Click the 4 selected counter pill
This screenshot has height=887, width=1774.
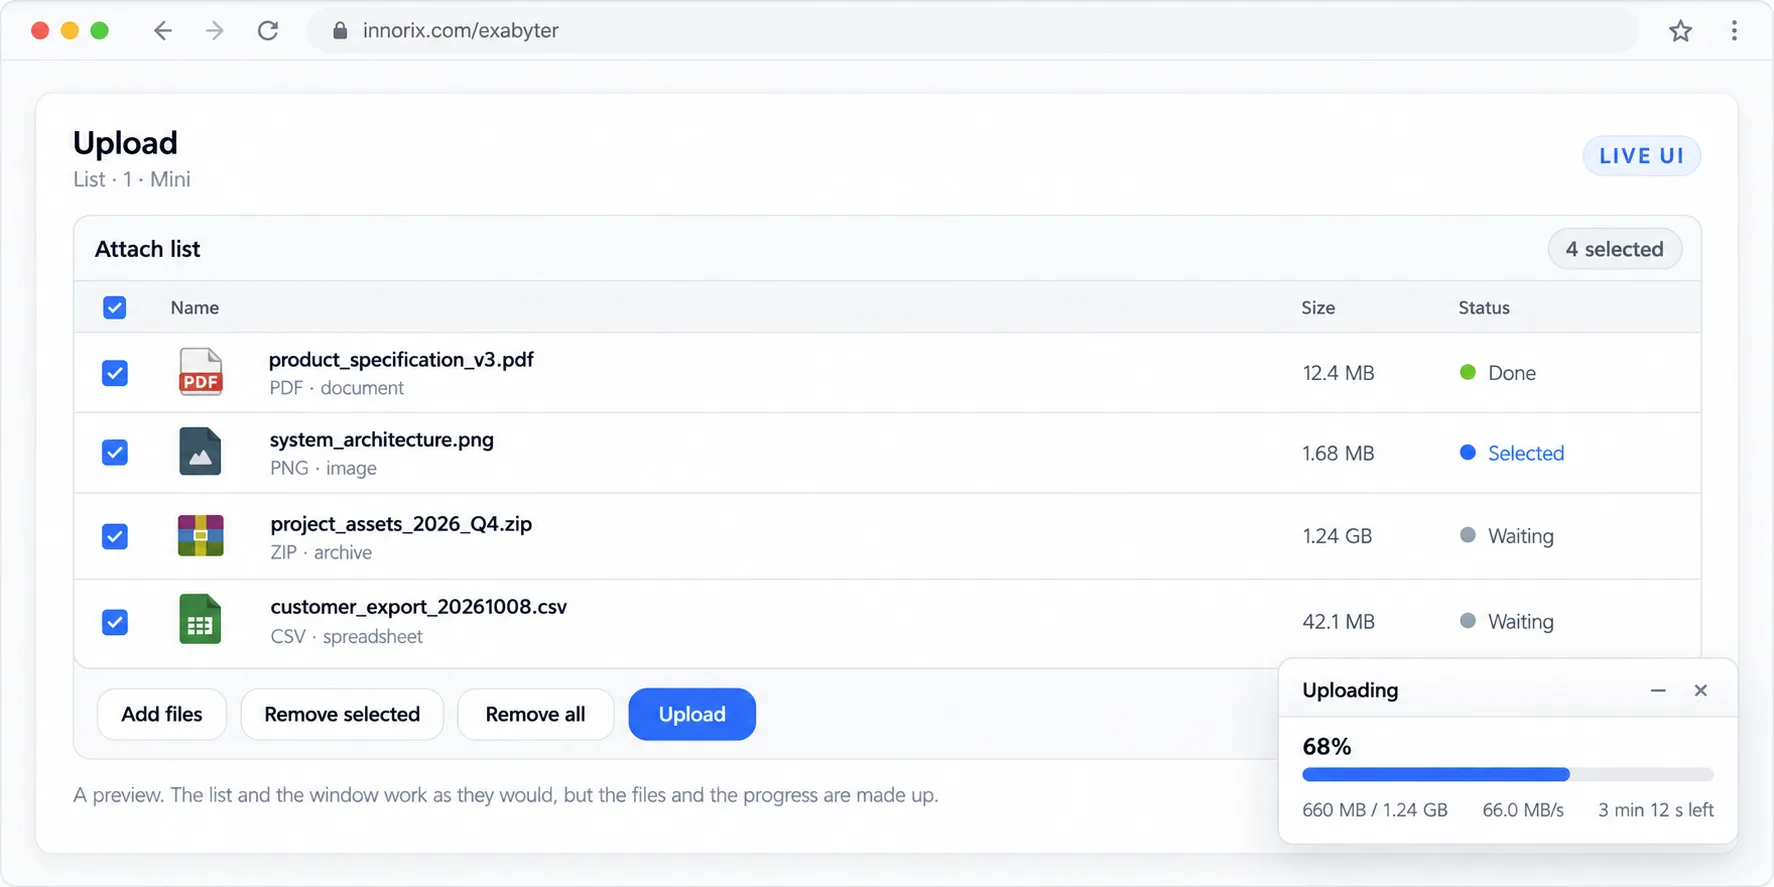click(x=1614, y=249)
